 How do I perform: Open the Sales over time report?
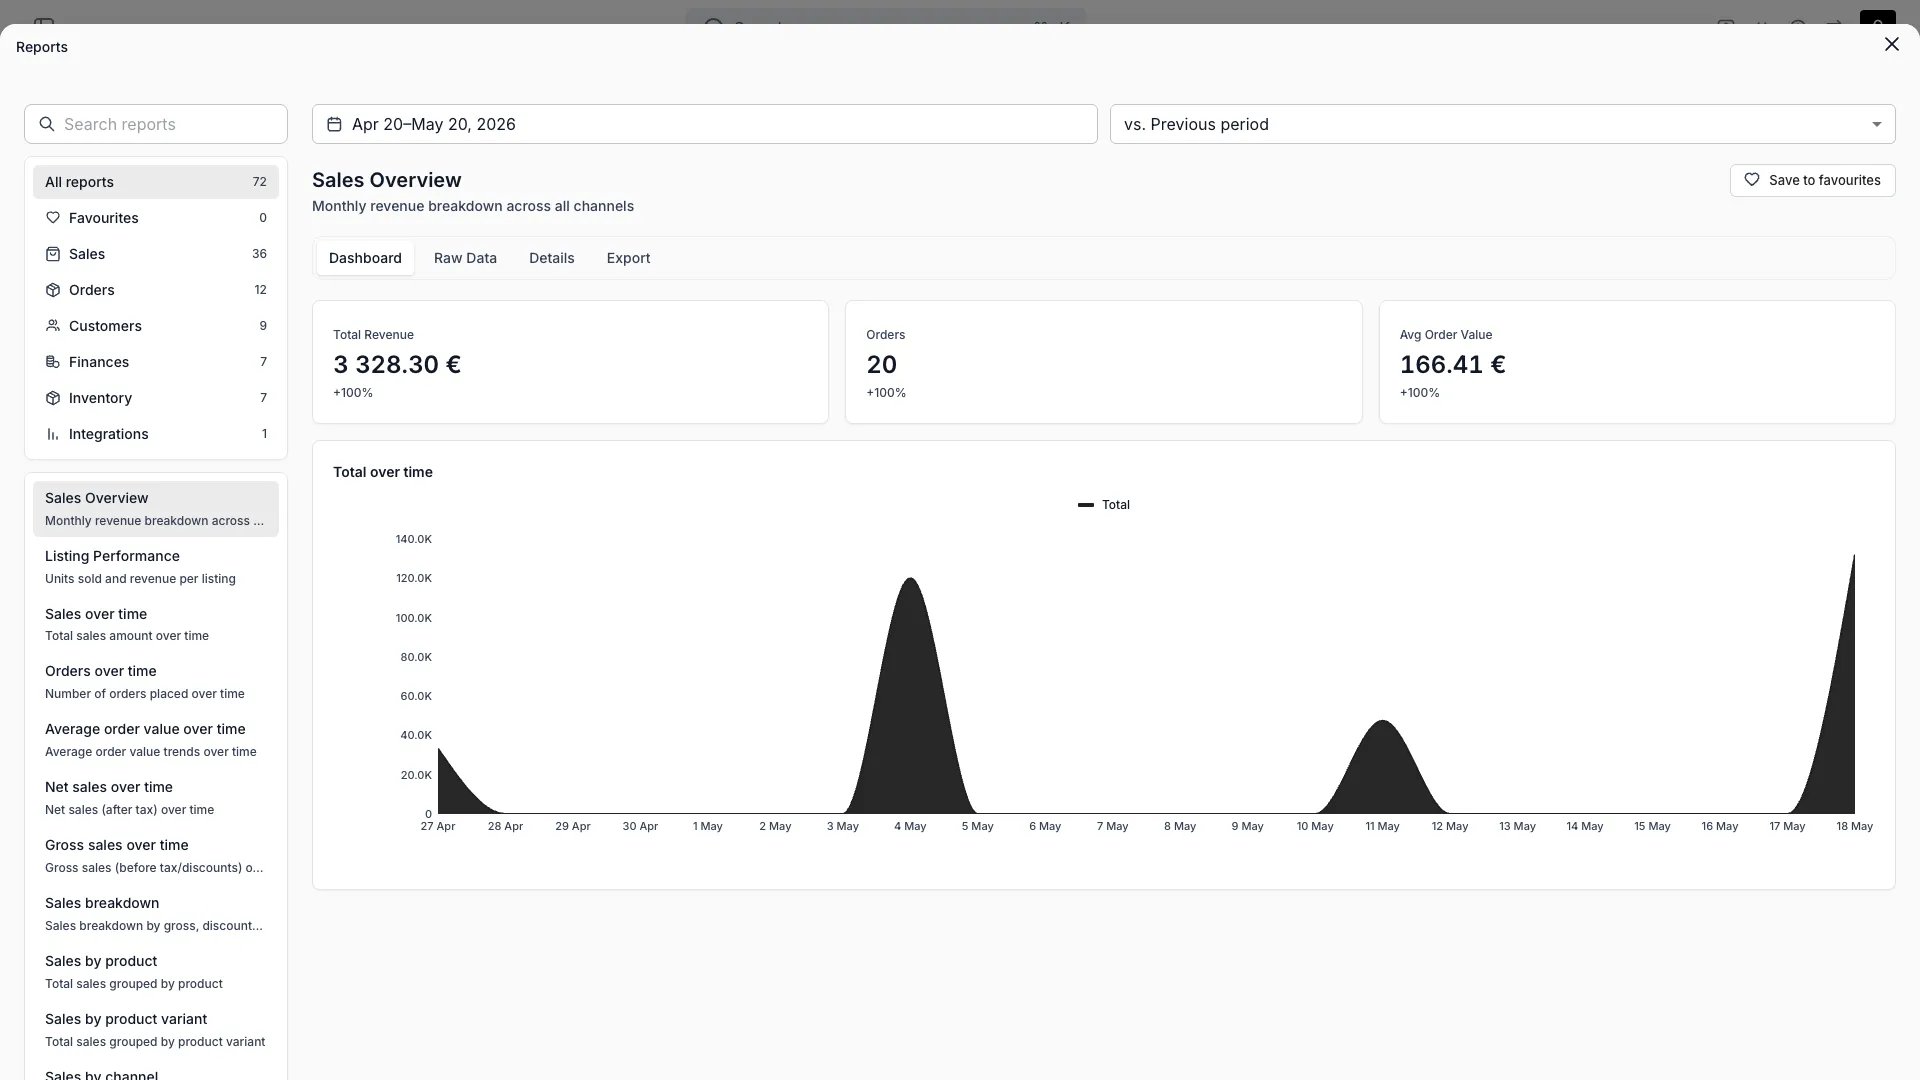(x=156, y=625)
